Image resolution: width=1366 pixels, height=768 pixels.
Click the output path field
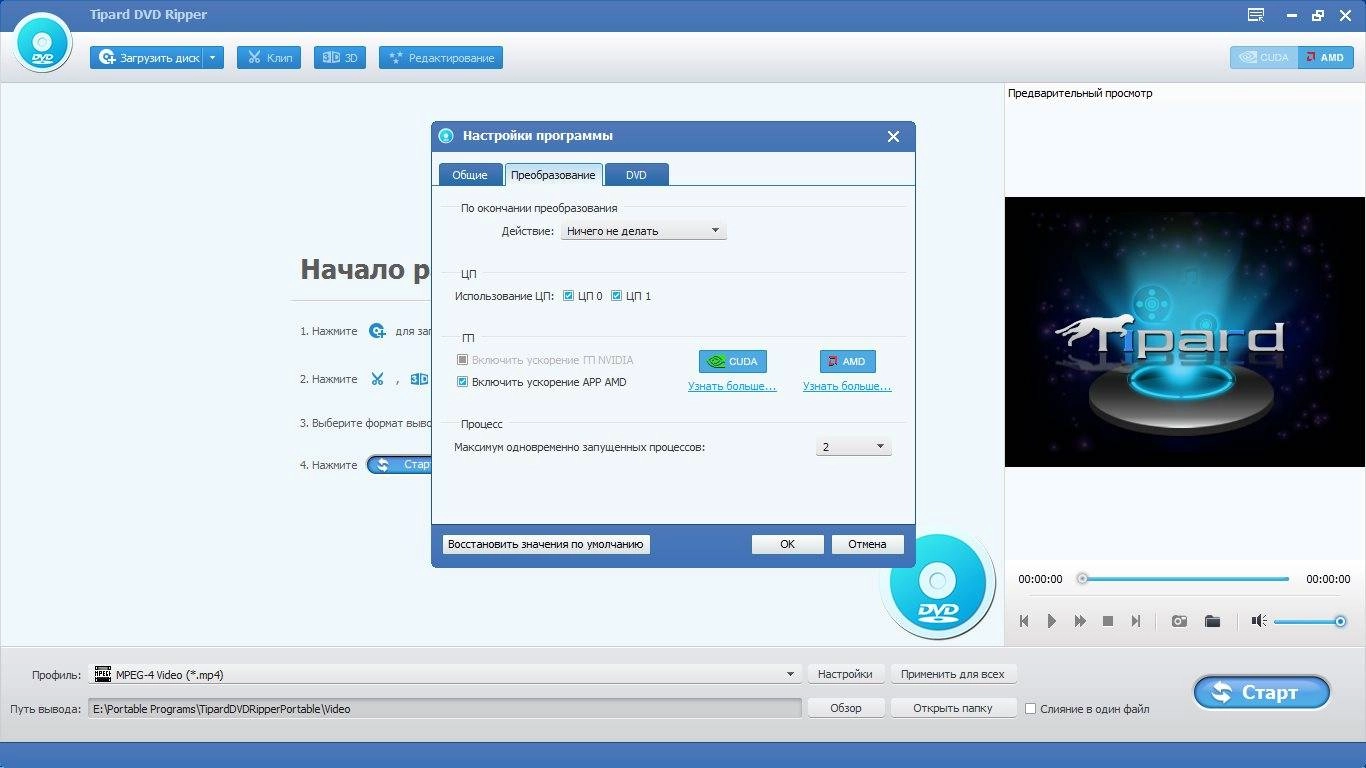tap(445, 708)
